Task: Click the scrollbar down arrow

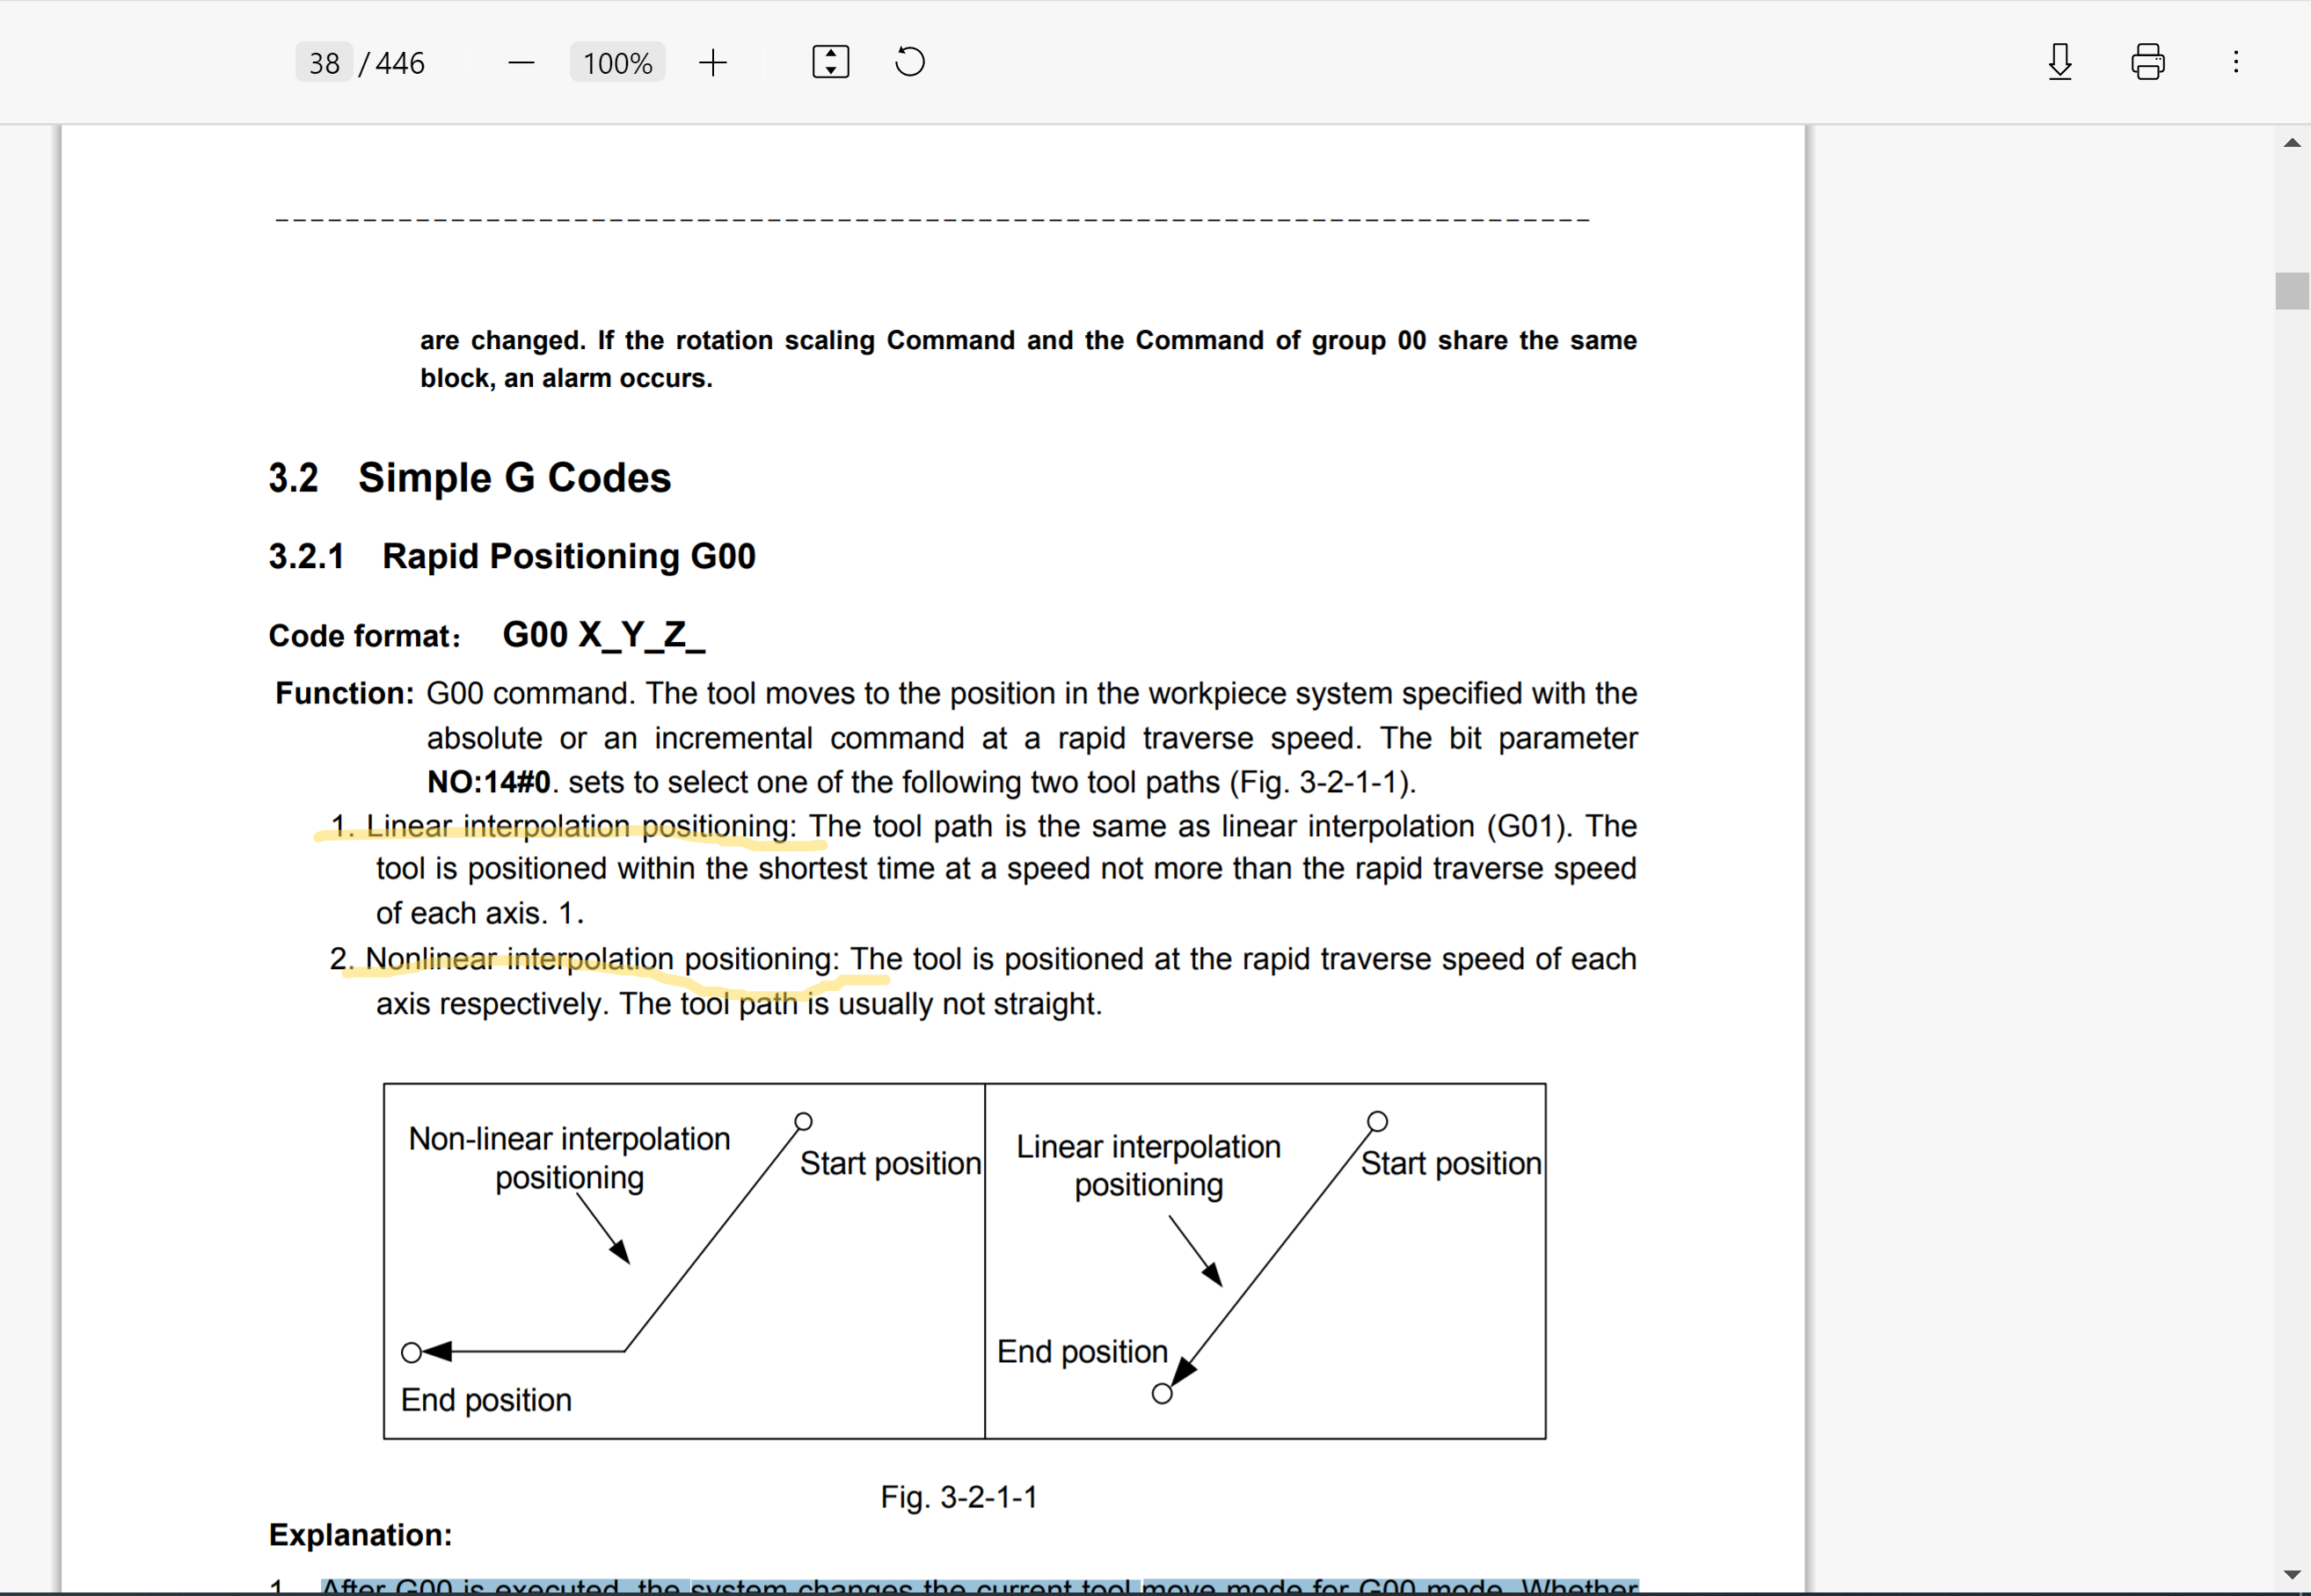Action: [x=2292, y=1575]
